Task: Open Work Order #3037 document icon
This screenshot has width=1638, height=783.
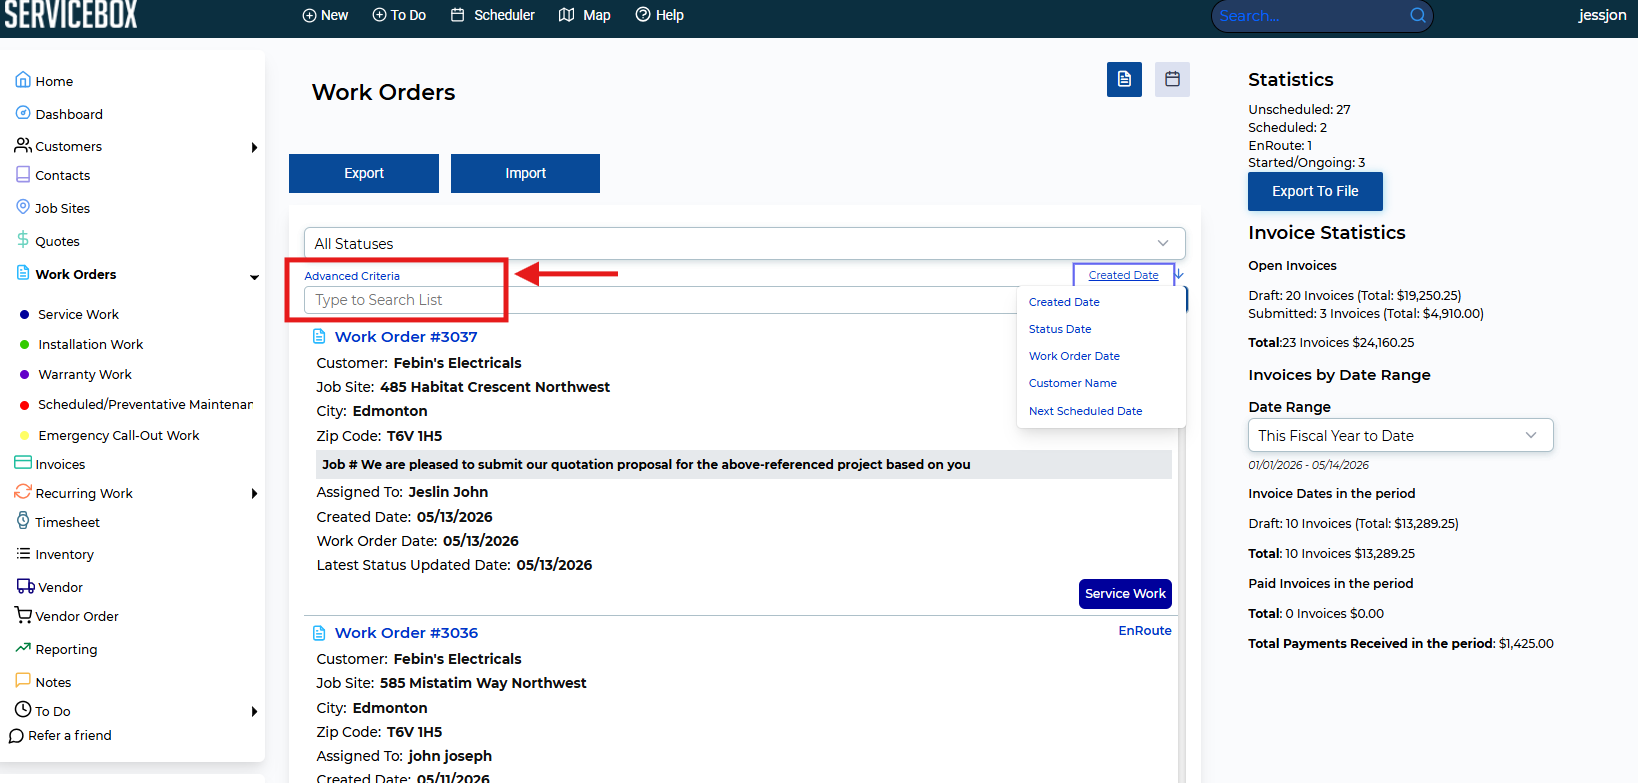Action: click(319, 336)
